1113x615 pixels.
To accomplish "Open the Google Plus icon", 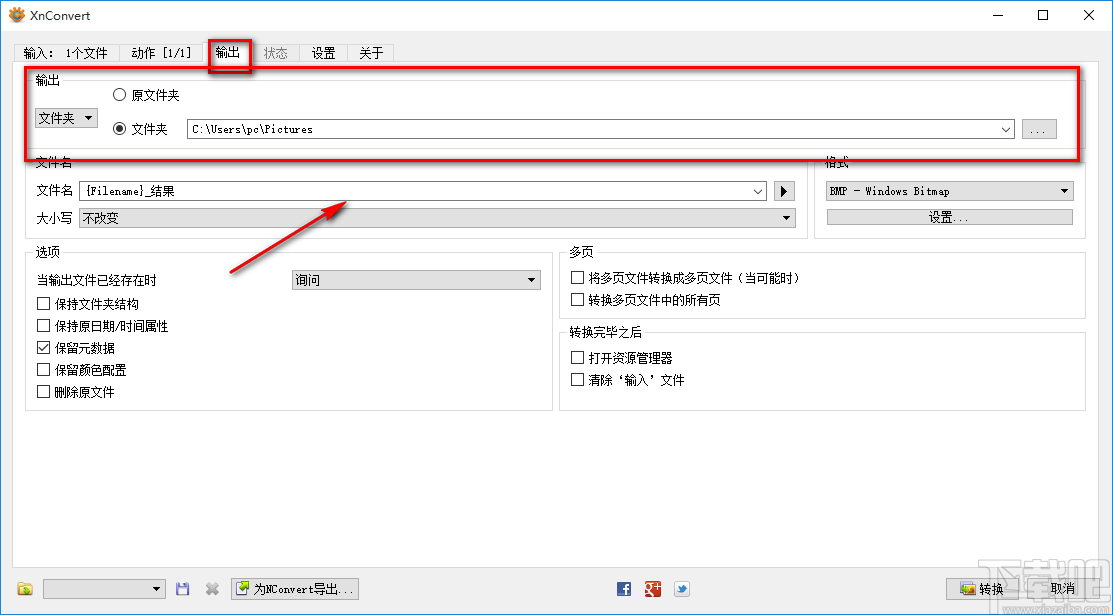I will [653, 589].
